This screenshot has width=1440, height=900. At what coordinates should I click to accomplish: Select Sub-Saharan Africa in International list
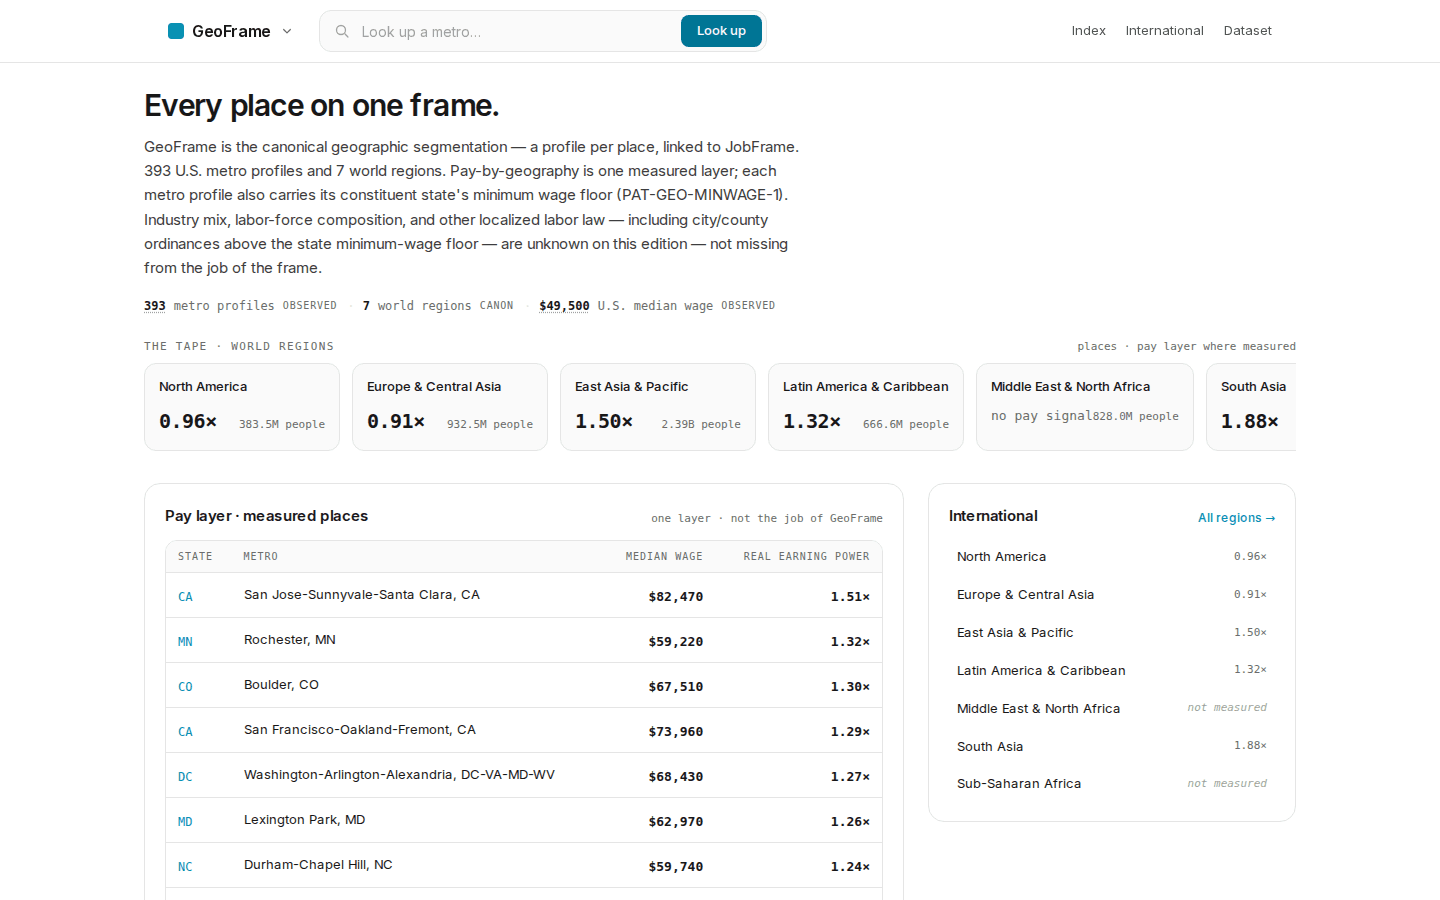click(x=1112, y=784)
